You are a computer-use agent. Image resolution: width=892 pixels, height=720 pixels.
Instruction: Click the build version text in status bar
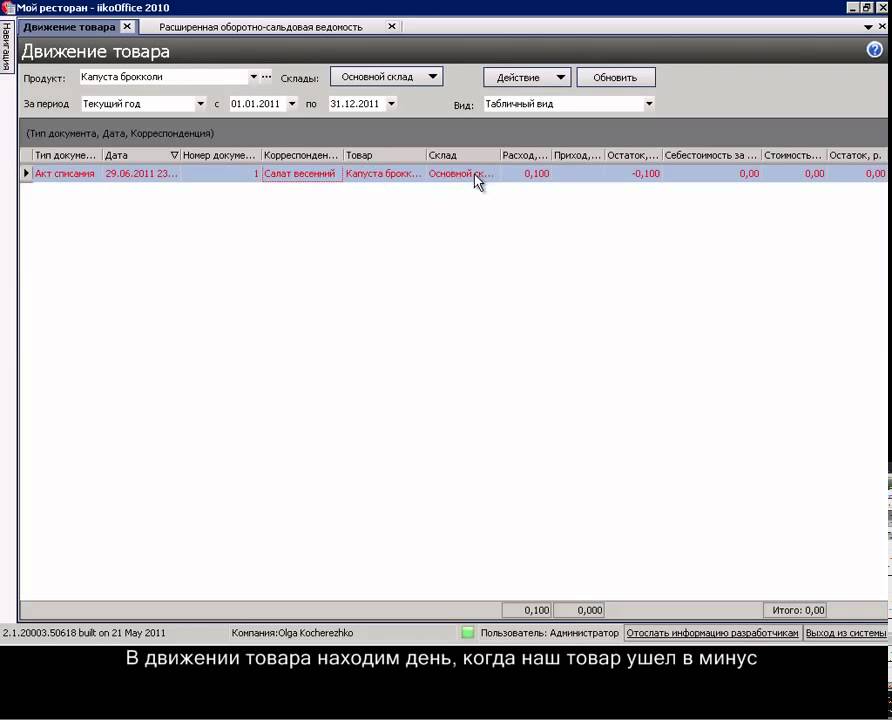[x=84, y=632]
